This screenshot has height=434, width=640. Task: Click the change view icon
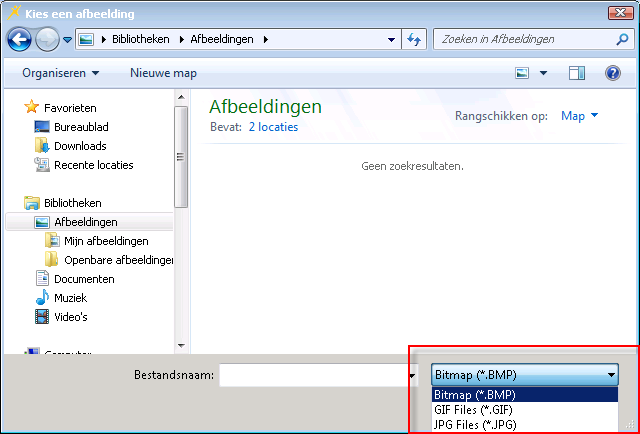point(522,73)
